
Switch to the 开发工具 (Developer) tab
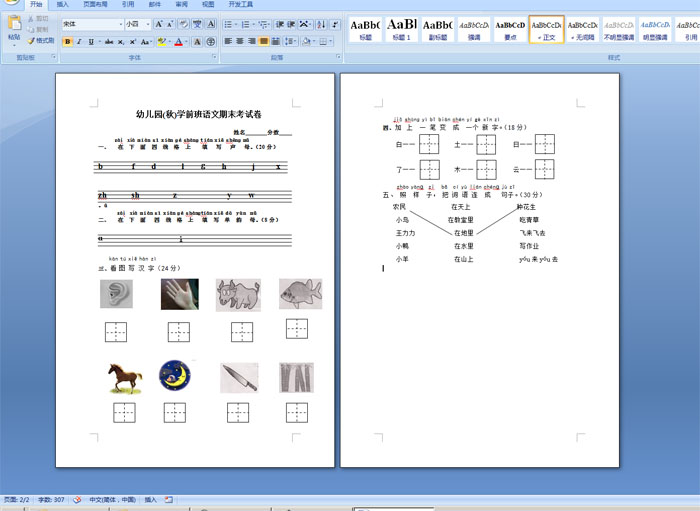click(x=241, y=4)
